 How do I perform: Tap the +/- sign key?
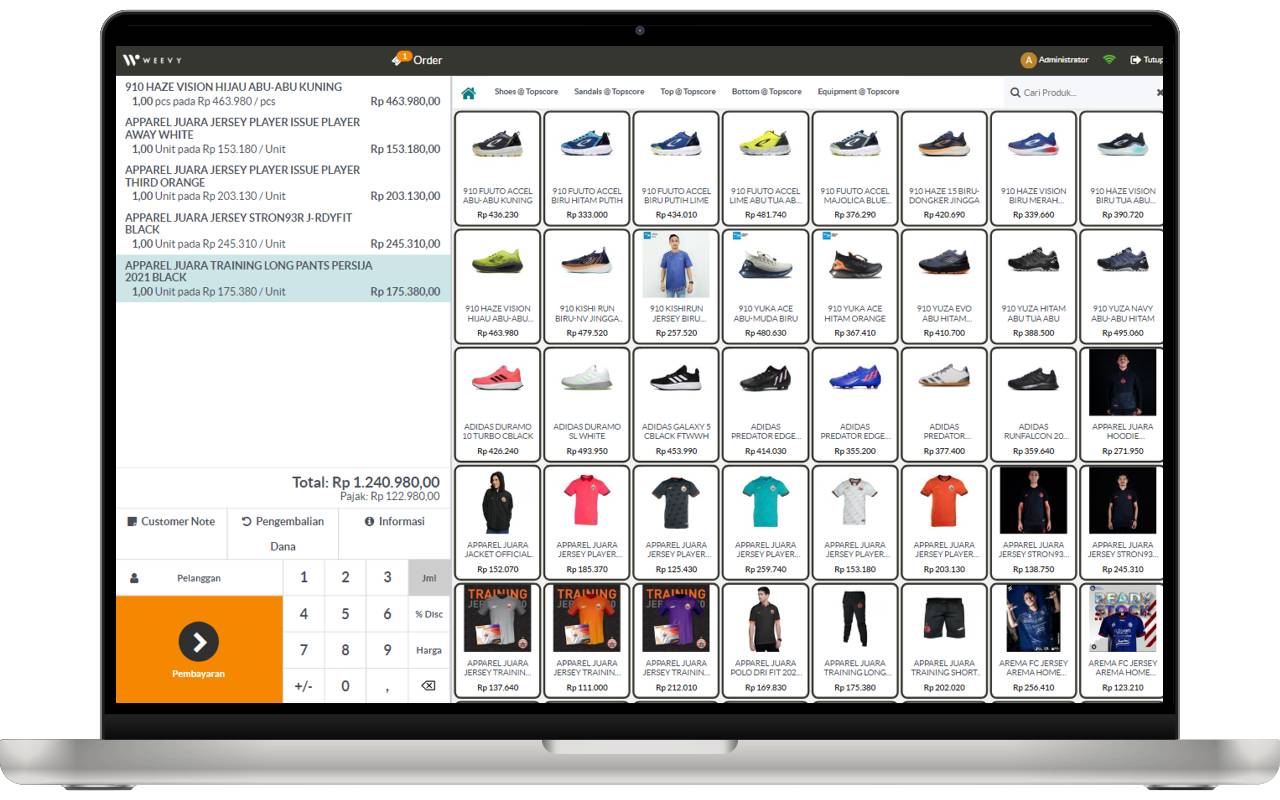pos(304,686)
